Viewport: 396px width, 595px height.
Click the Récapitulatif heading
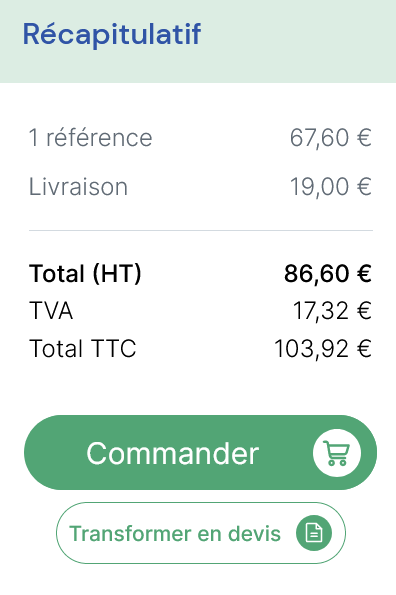coord(112,34)
